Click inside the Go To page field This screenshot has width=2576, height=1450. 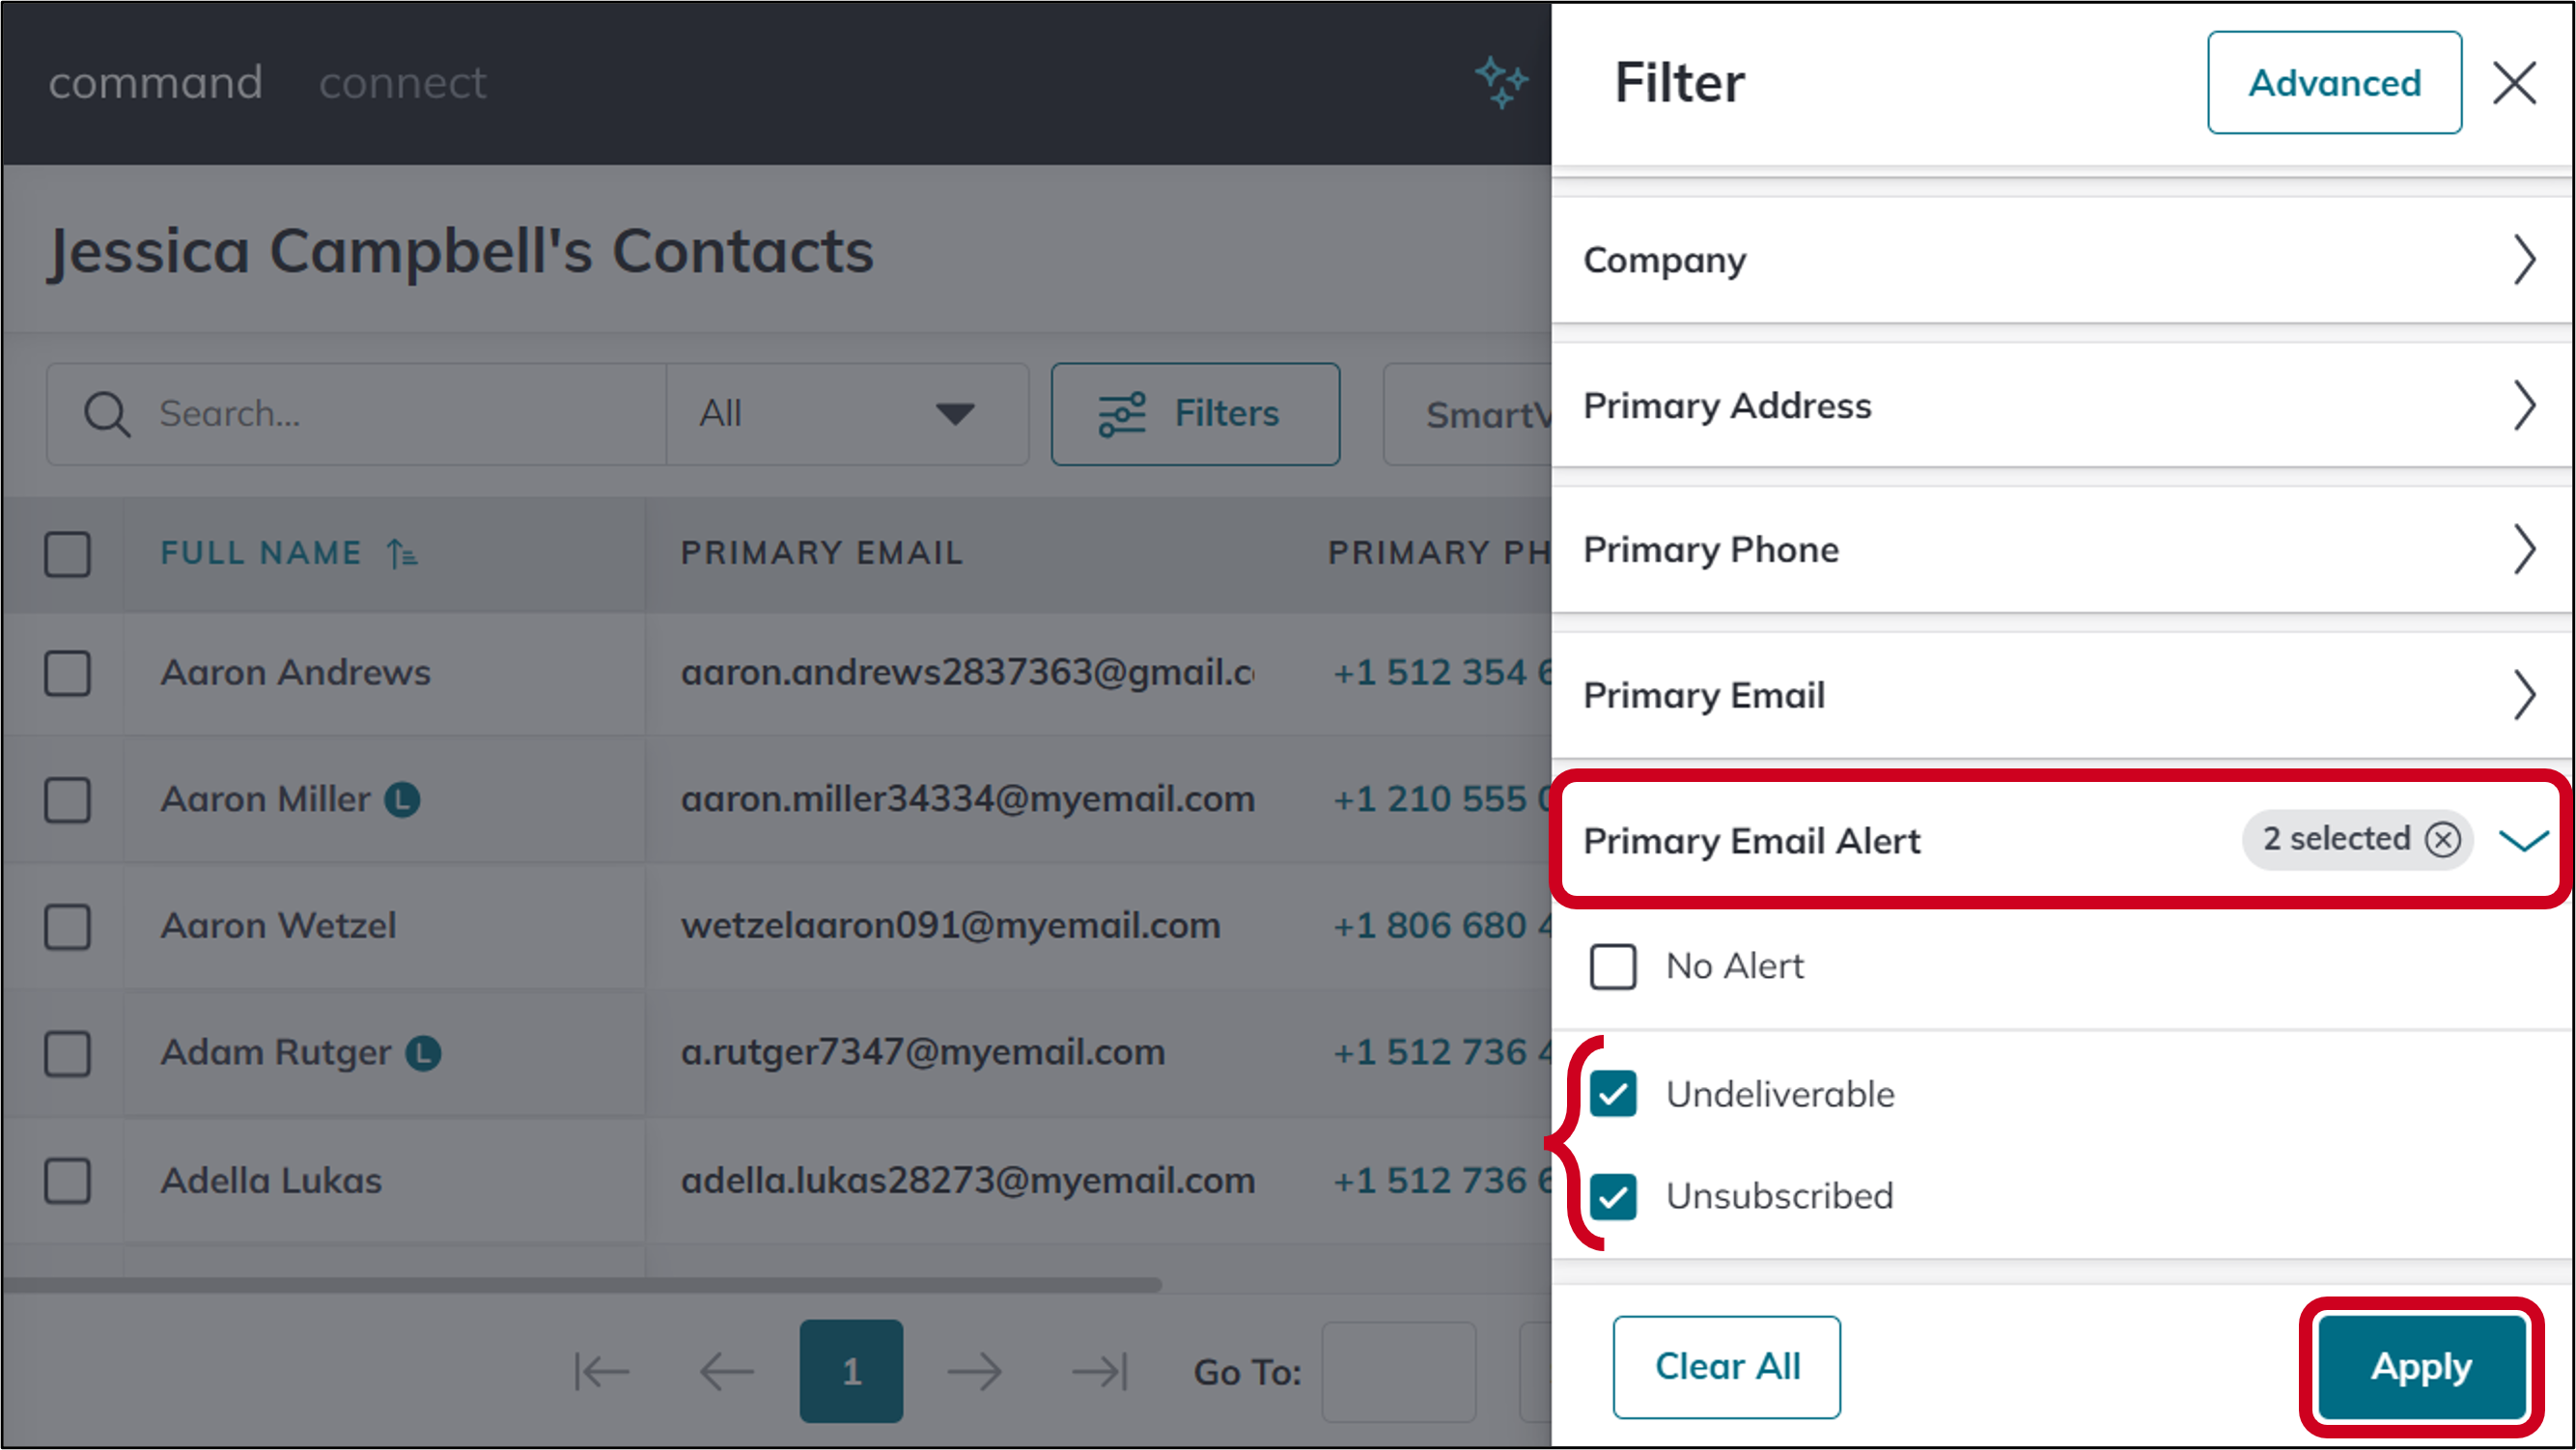click(x=1397, y=1371)
